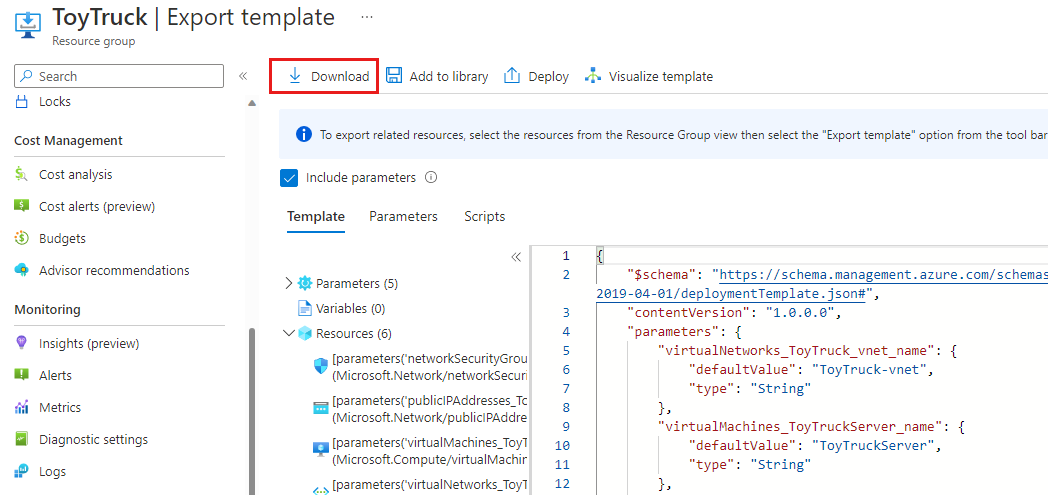The height and width of the screenshot is (495, 1048).
Task: Click the Resources cube icon in tree
Action: (x=305, y=333)
